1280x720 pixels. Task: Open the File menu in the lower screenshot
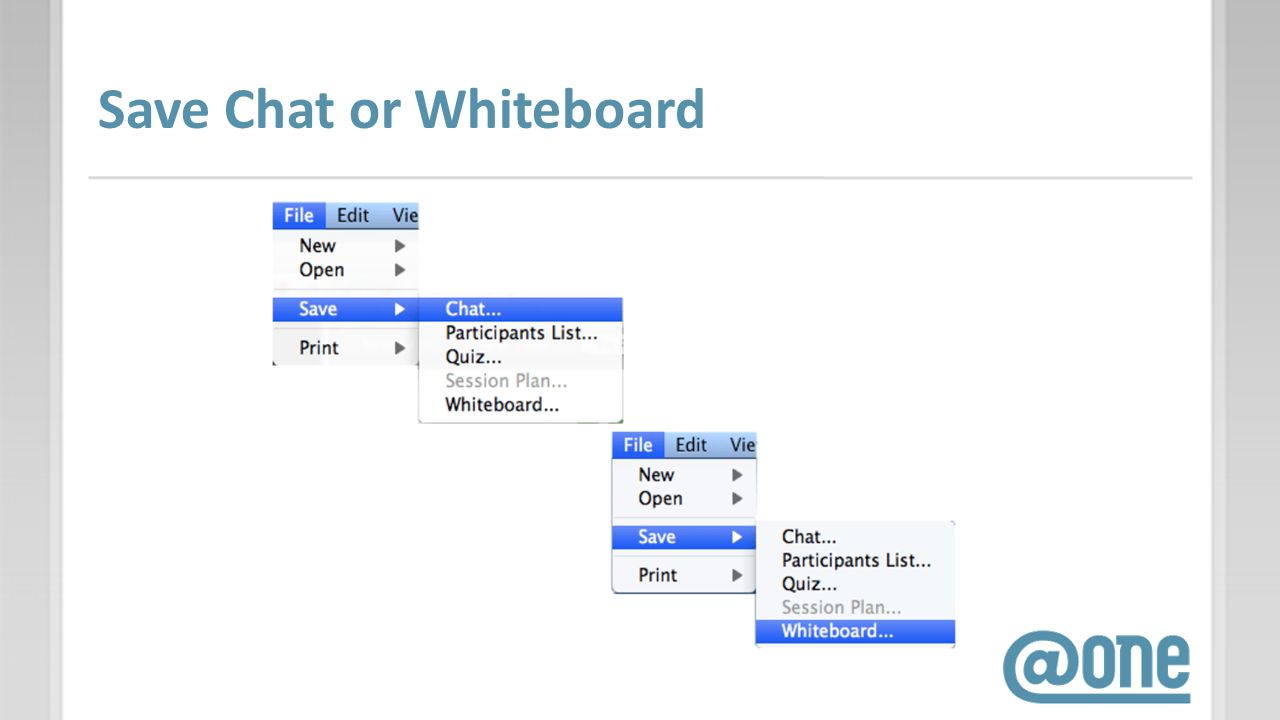point(637,445)
